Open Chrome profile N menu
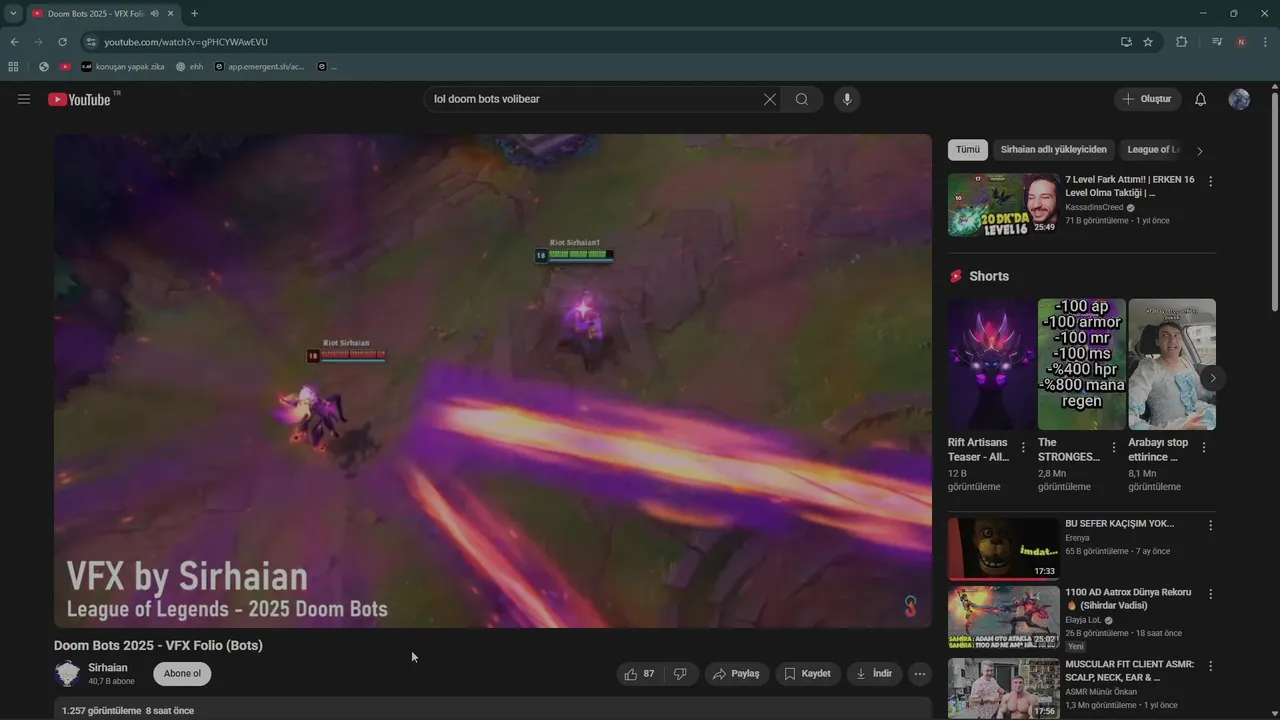The height and width of the screenshot is (720, 1280). pos(1241,42)
